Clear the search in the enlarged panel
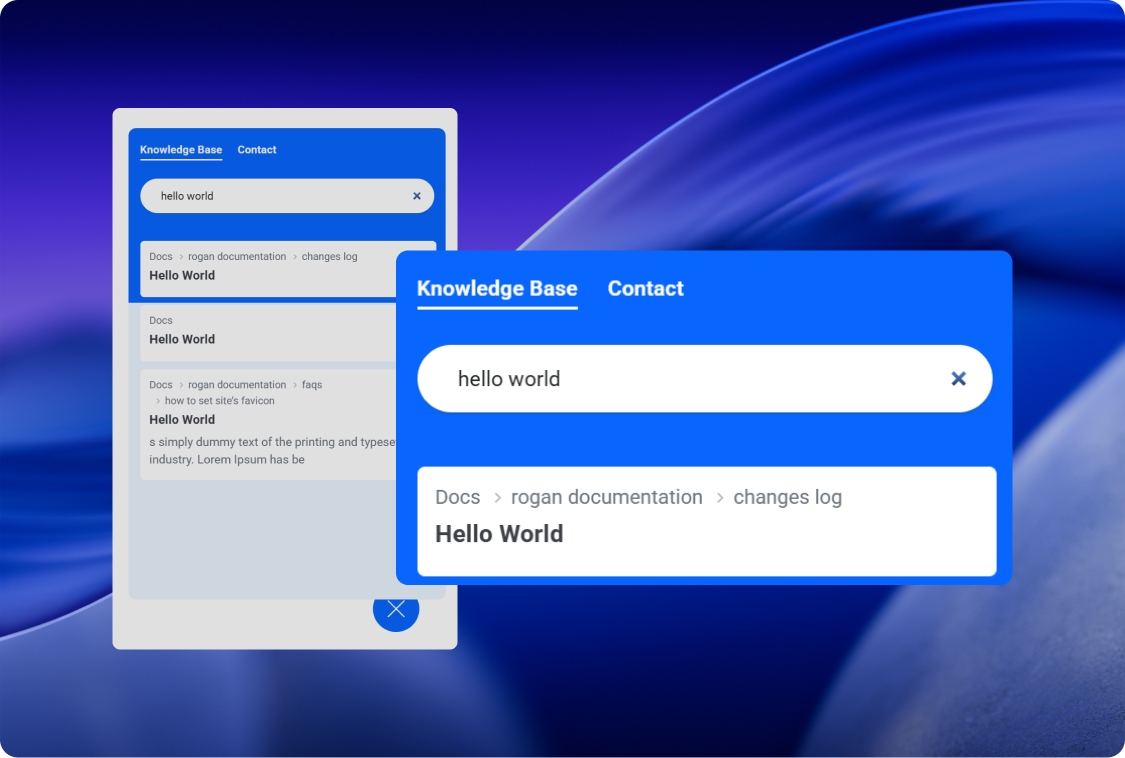The image size is (1125, 758). (x=958, y=379)
